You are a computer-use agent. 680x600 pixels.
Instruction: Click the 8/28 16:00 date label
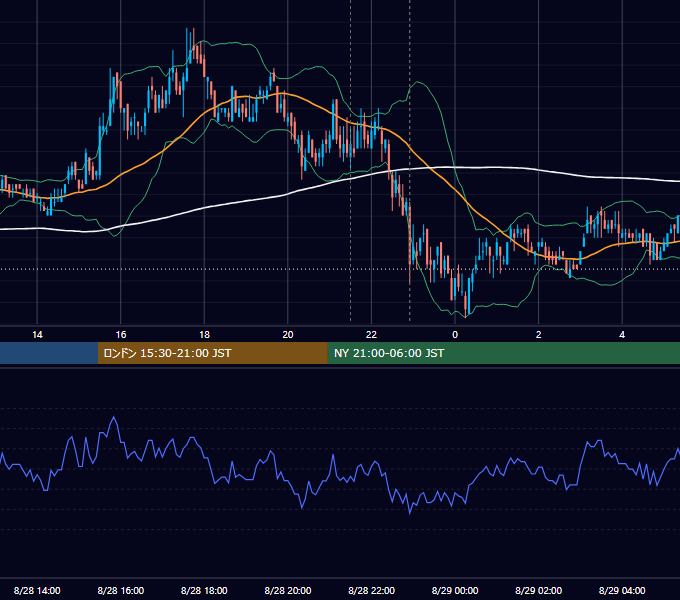[x=121, y=590]
